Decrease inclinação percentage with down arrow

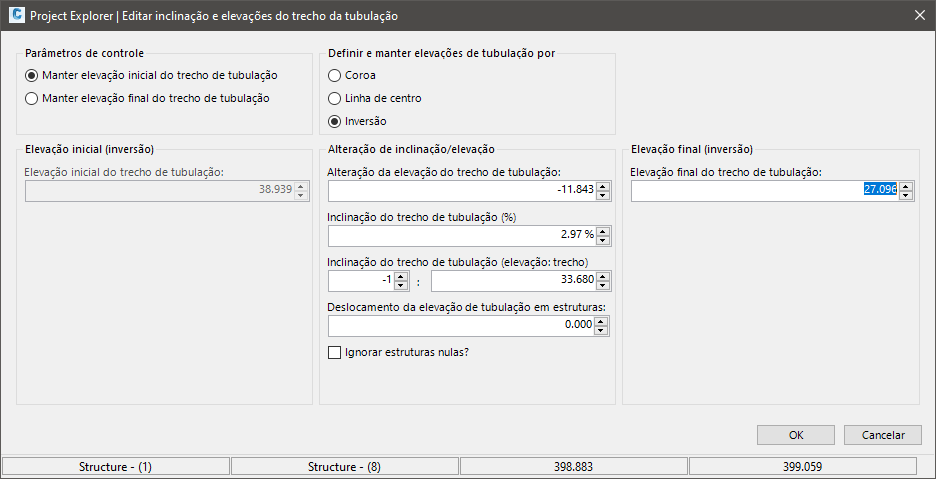603,241
